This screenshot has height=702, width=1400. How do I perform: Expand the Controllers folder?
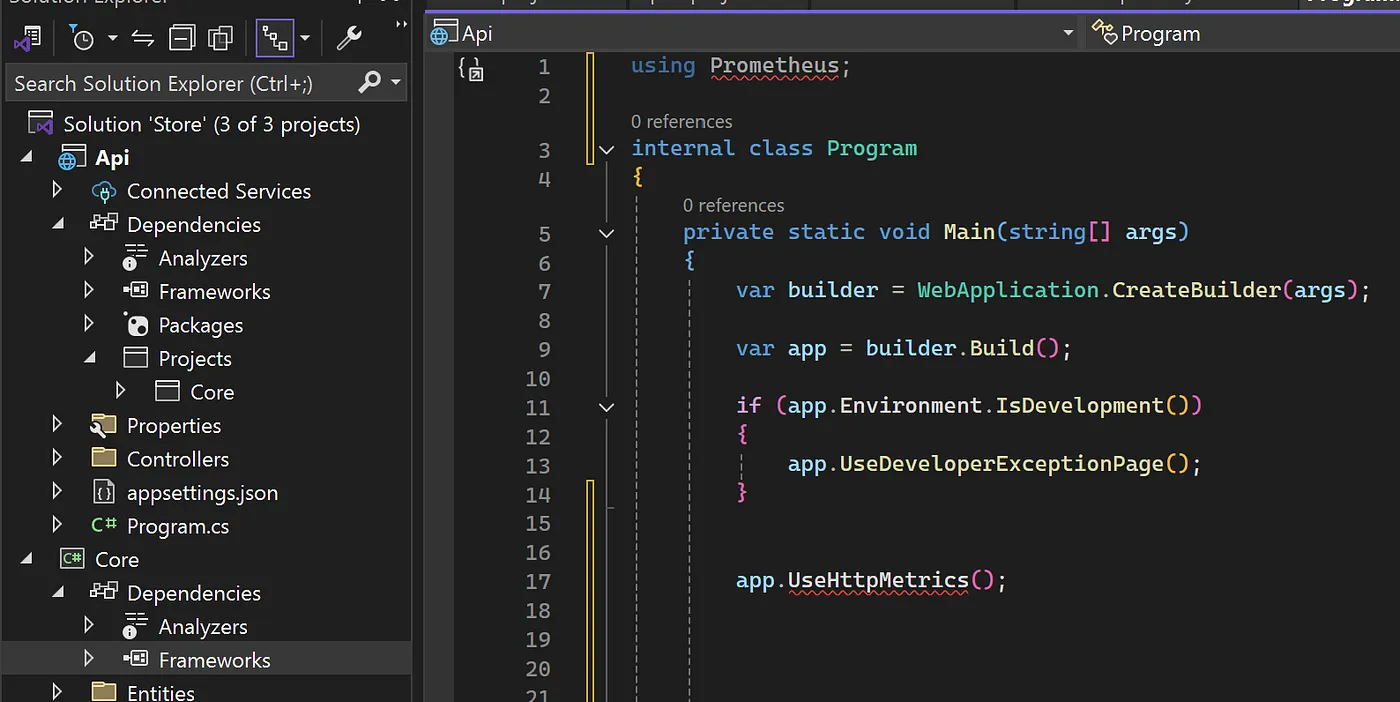57,458
